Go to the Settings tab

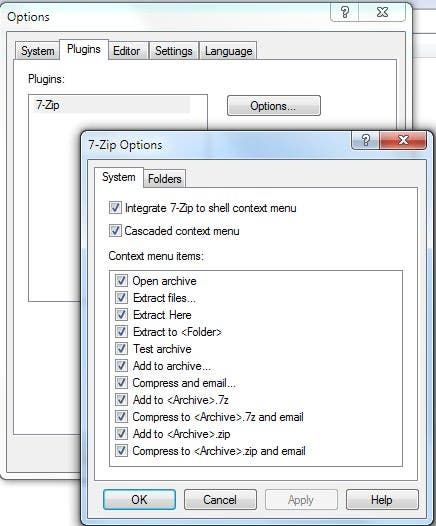173,51
